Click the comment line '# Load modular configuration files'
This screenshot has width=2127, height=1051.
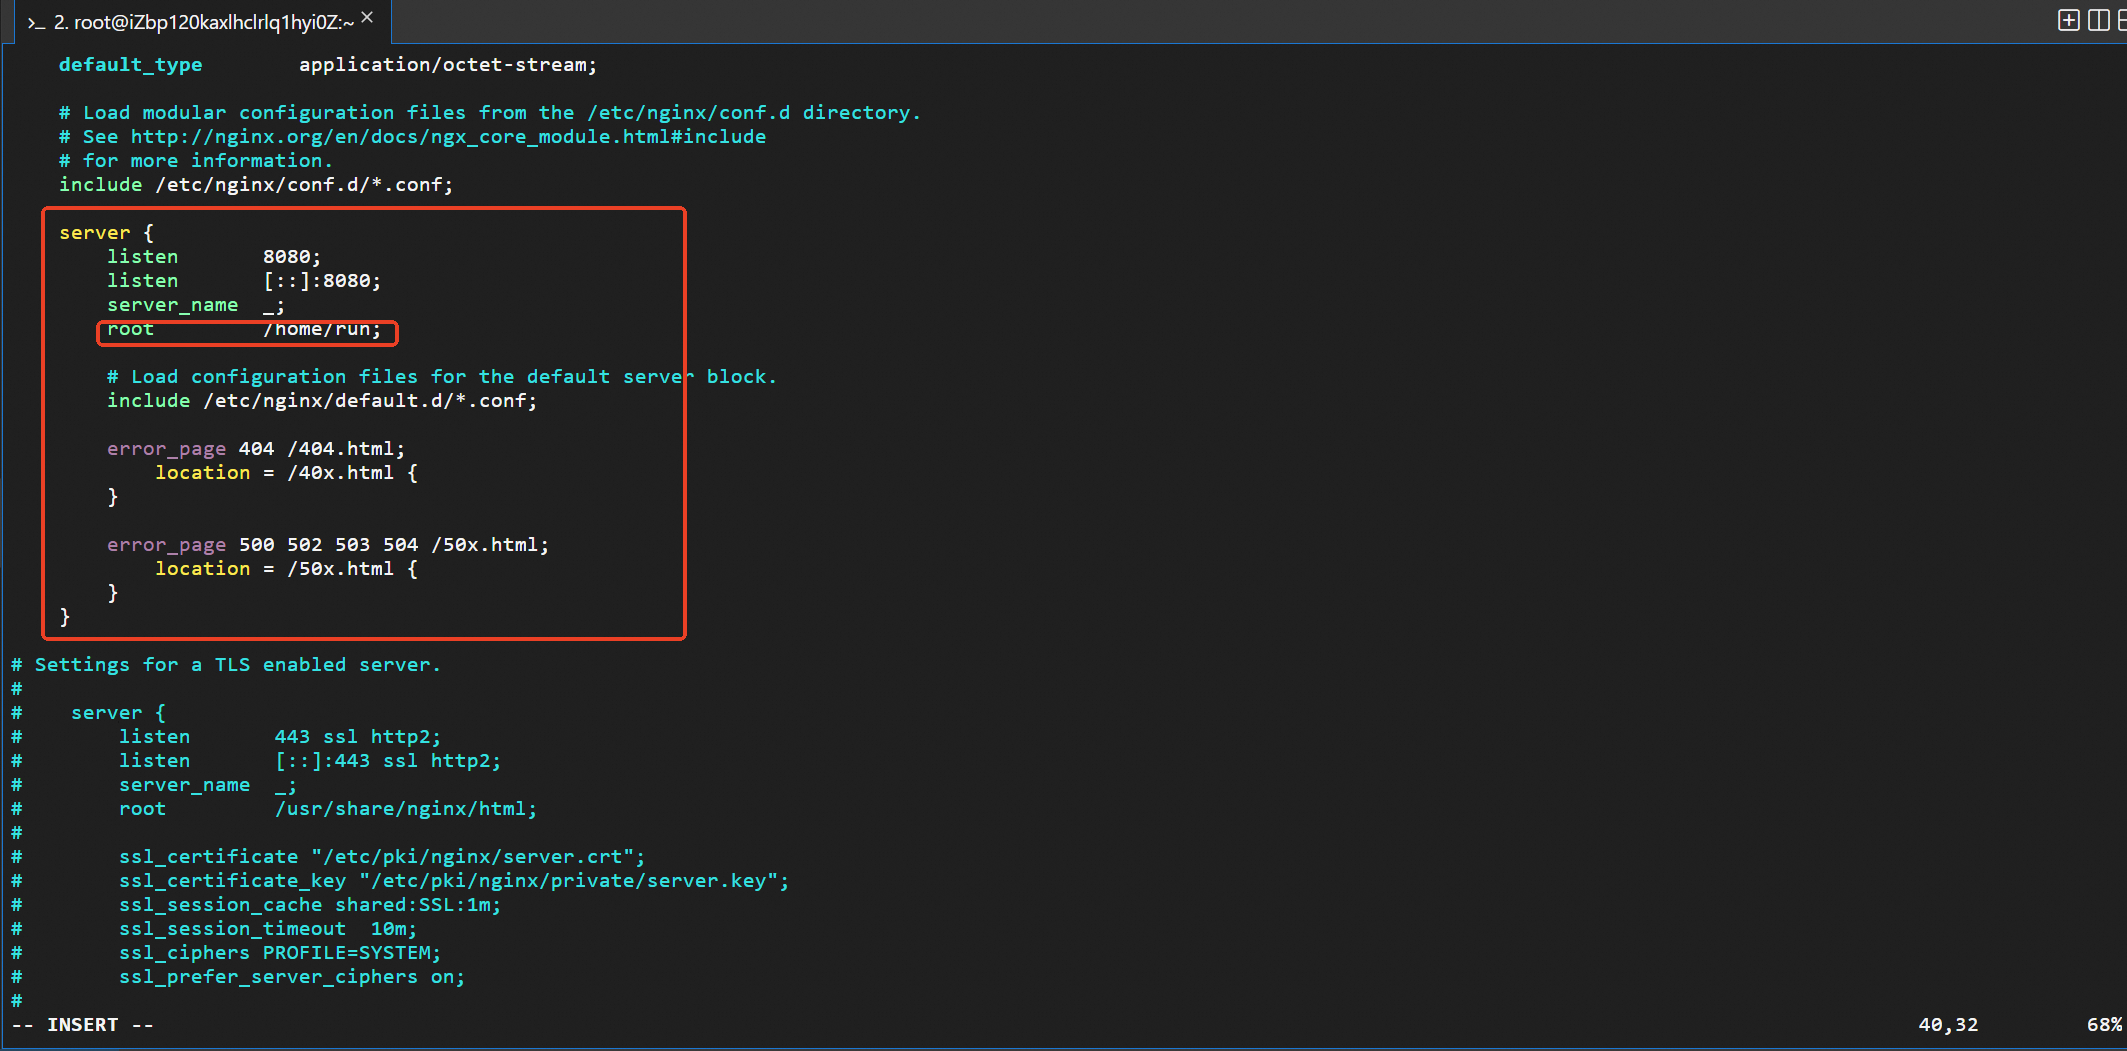[x=489, y=113]
